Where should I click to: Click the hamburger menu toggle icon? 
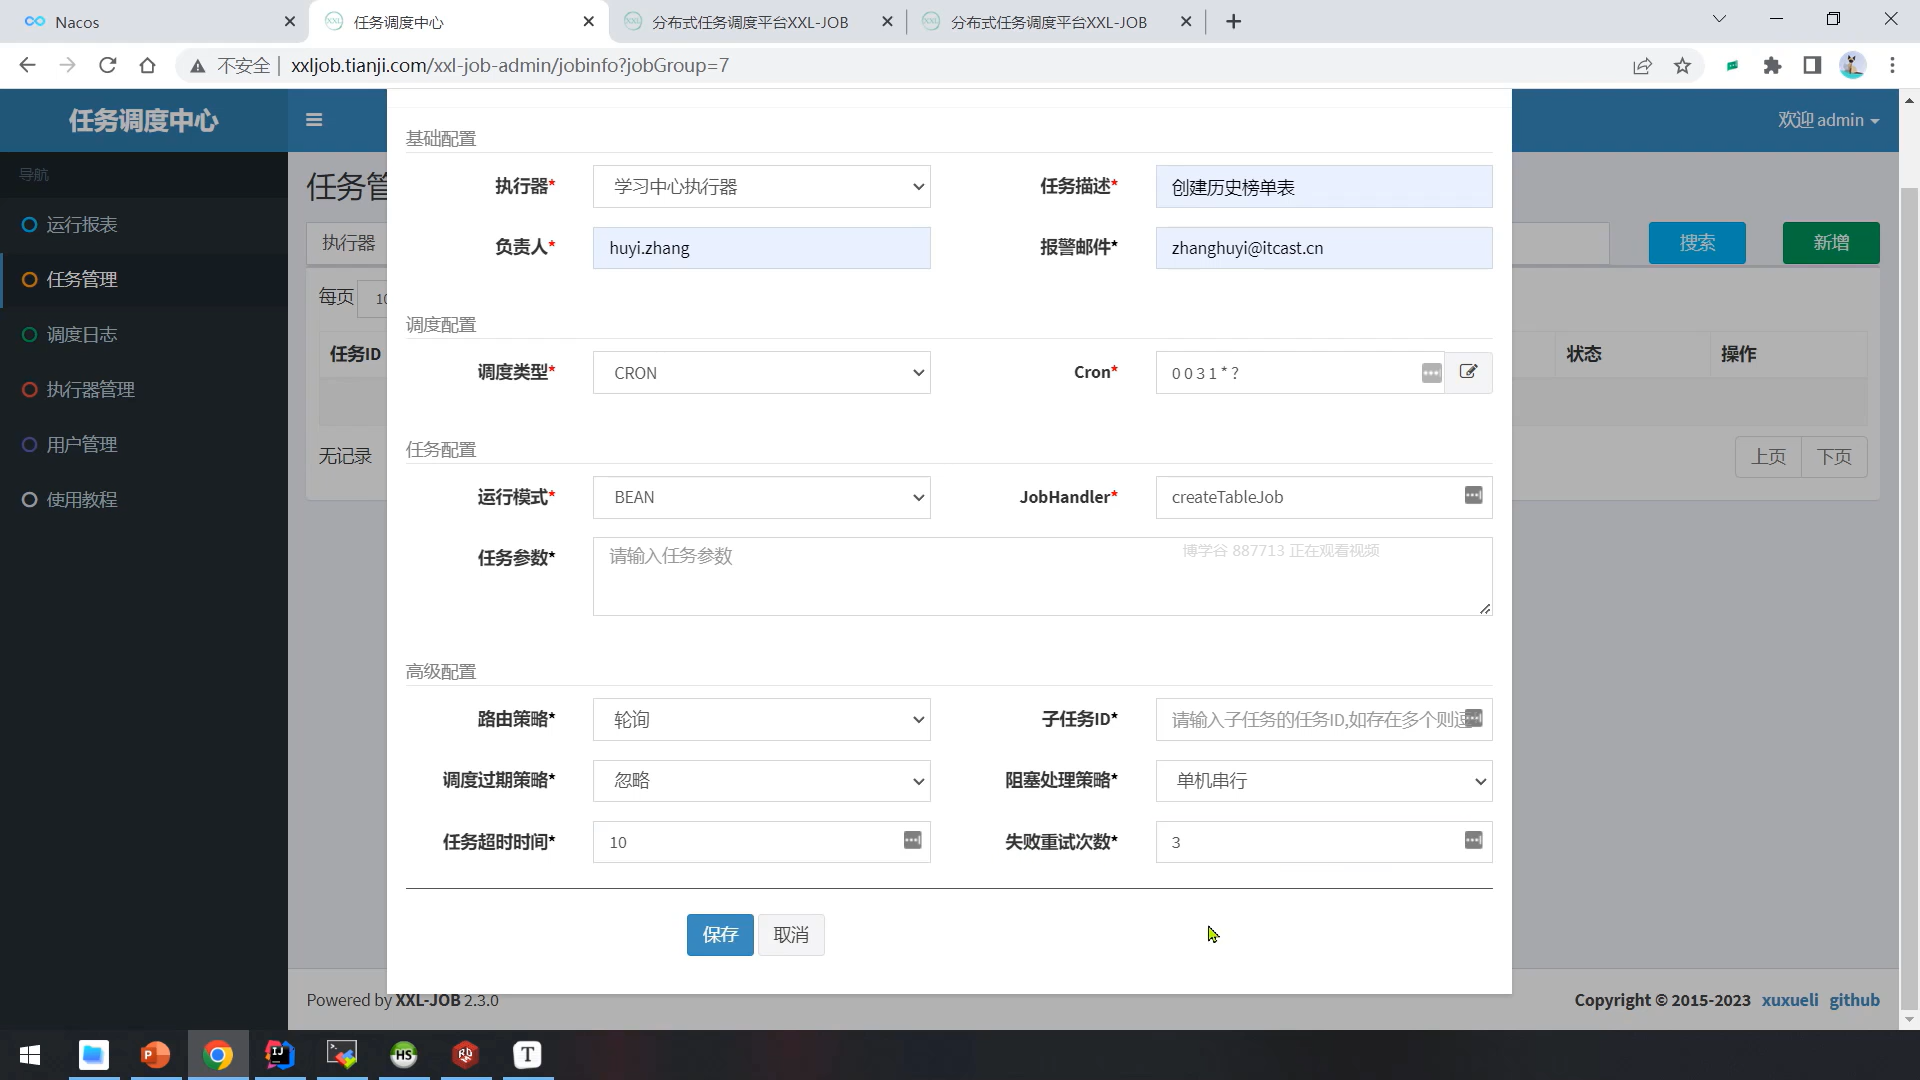(314, 120)
